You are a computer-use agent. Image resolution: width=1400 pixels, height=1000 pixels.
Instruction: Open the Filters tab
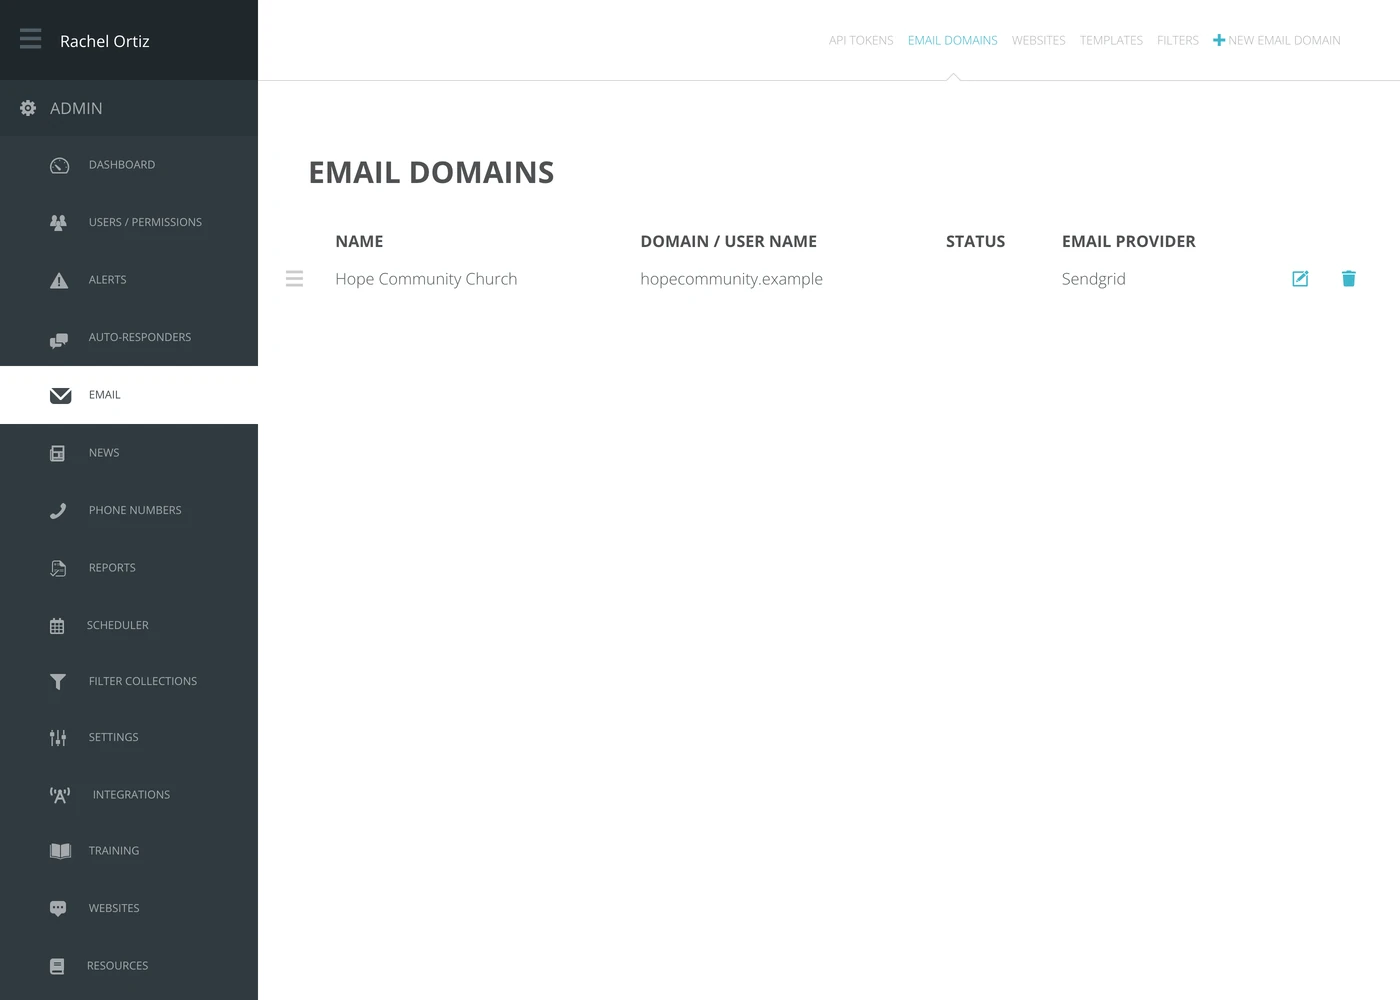click(x=1178, y=41)
